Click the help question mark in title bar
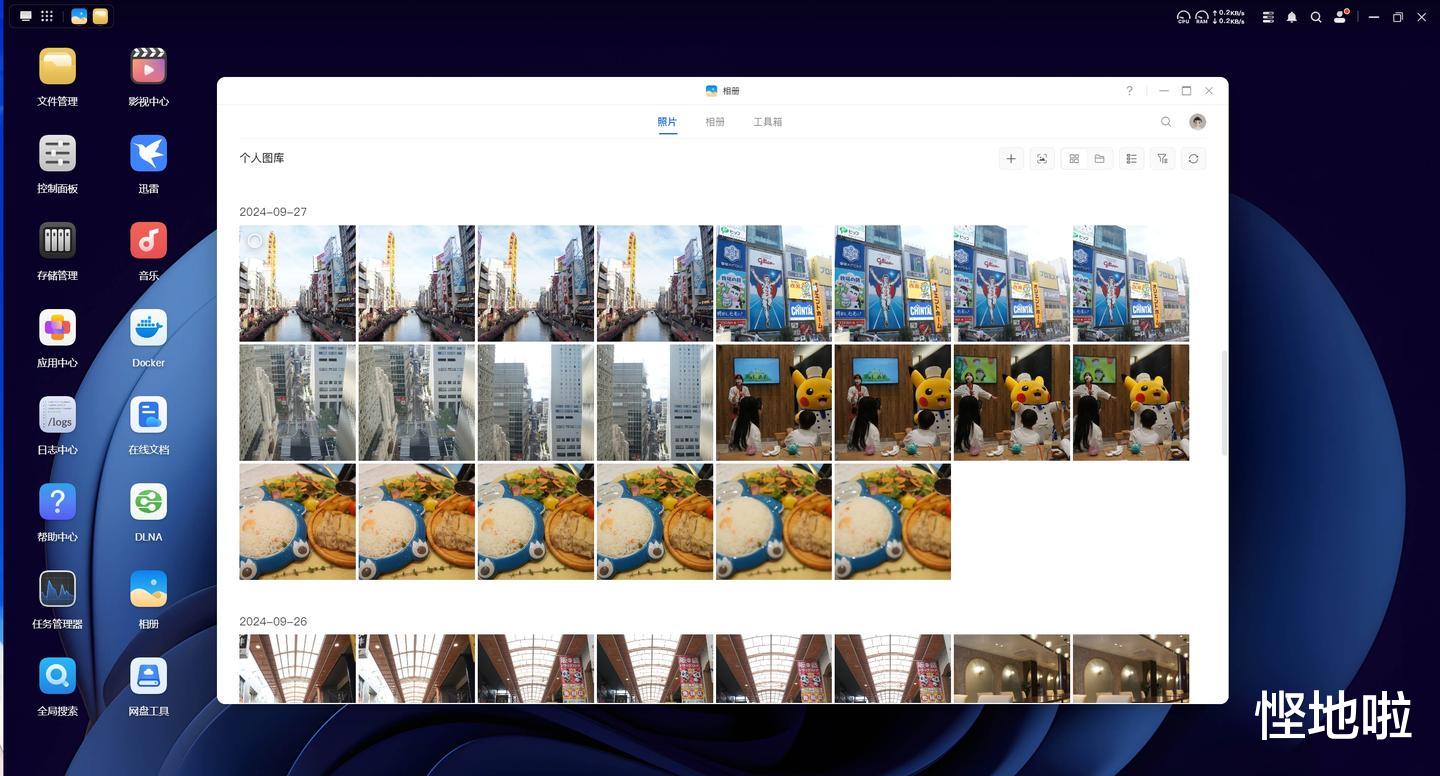Viewport: 1440px width, 776px height. (x=1130, y=91)
